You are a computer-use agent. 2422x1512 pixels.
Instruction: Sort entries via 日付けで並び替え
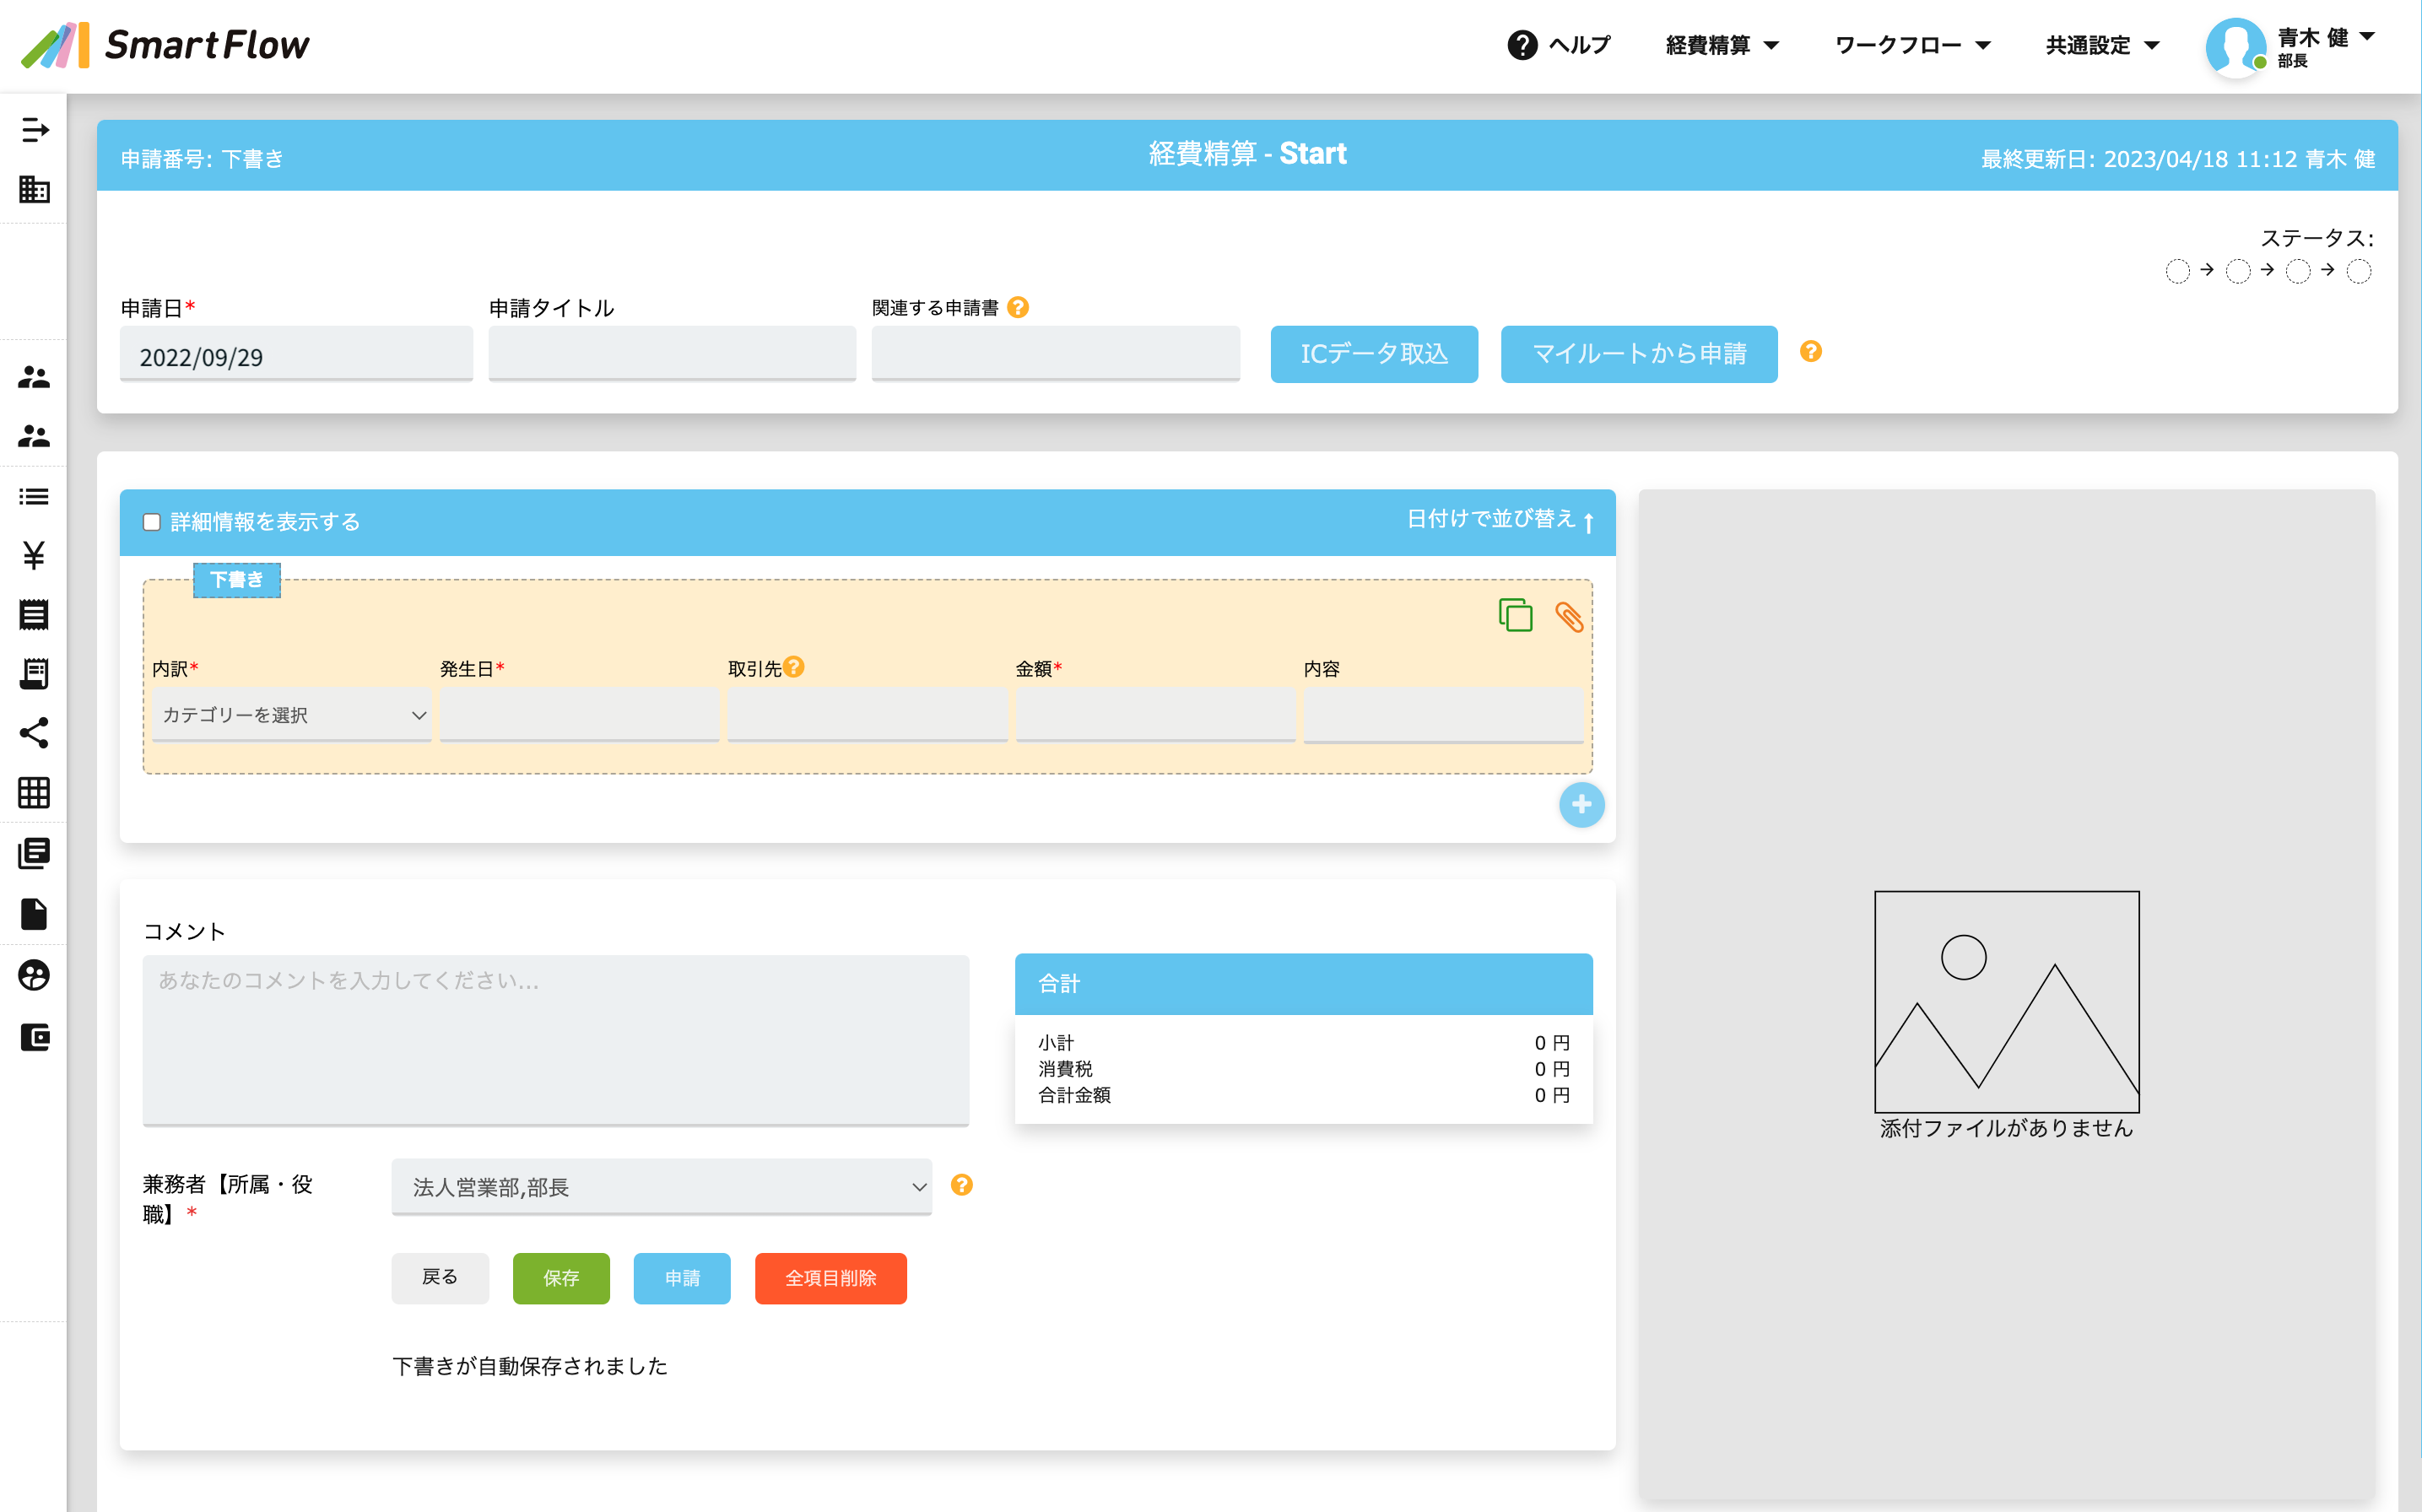pos(1499,519)
